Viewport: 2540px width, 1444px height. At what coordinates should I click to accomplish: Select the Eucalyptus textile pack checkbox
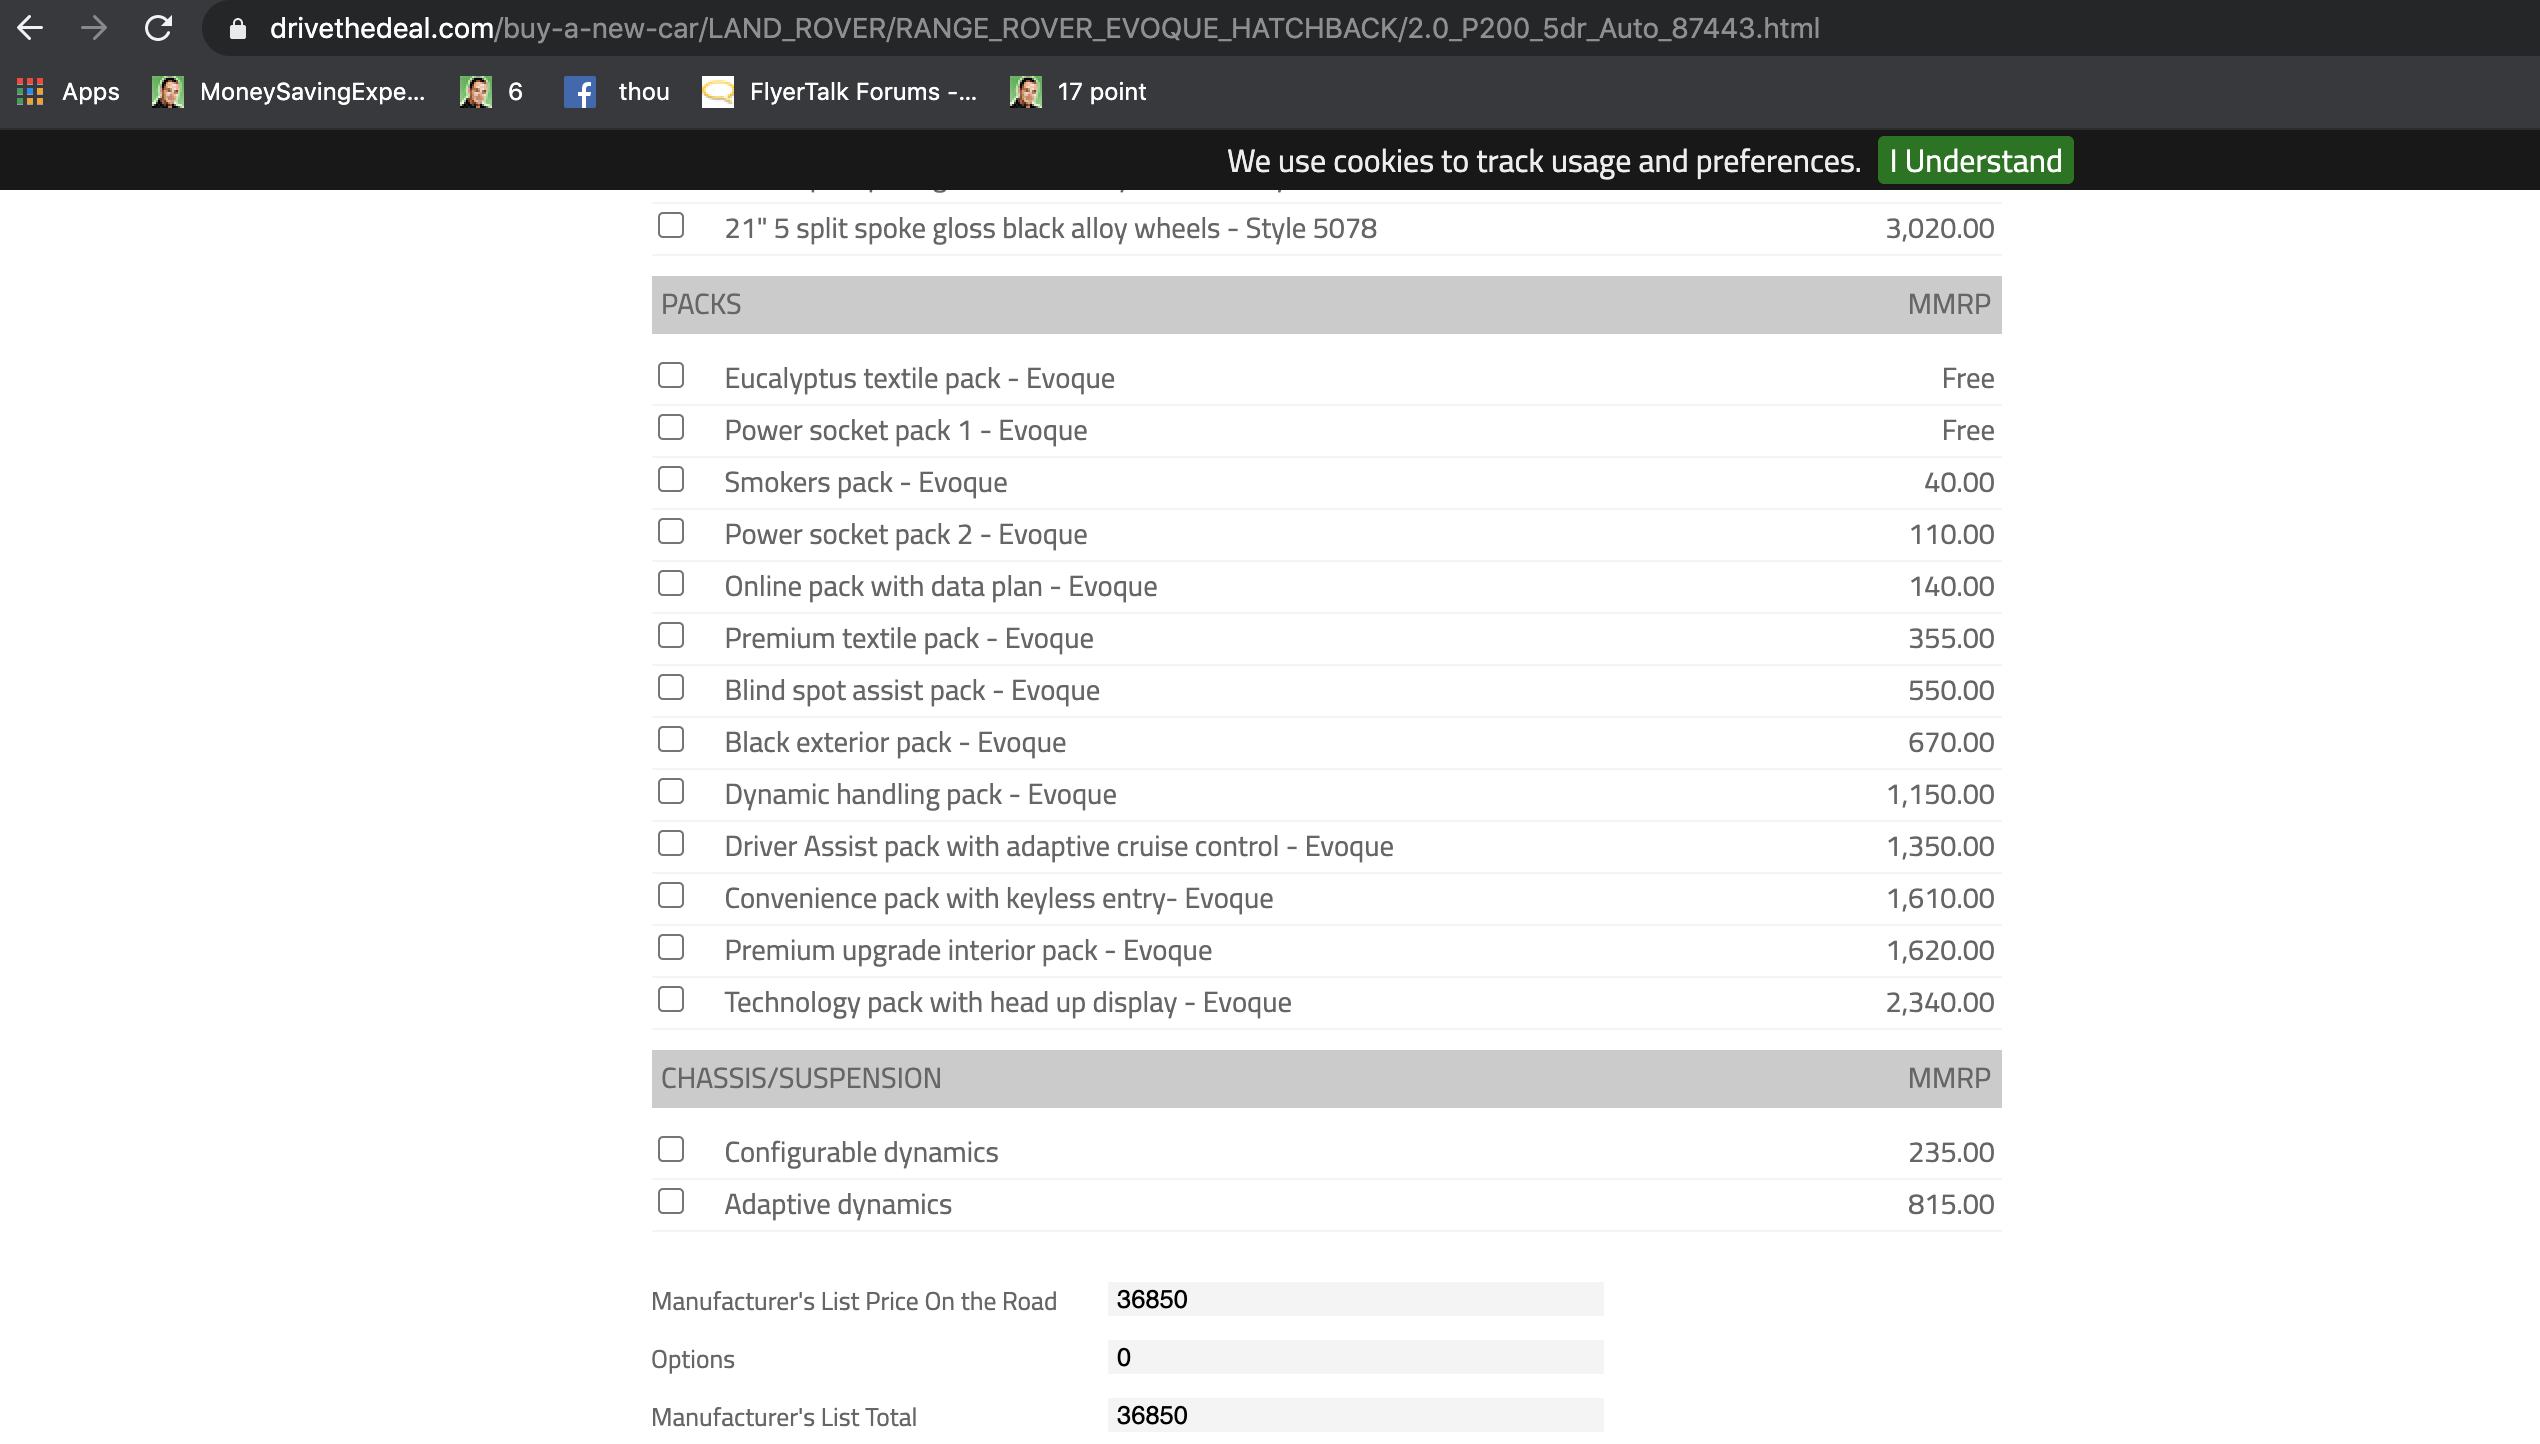(671, 375)
